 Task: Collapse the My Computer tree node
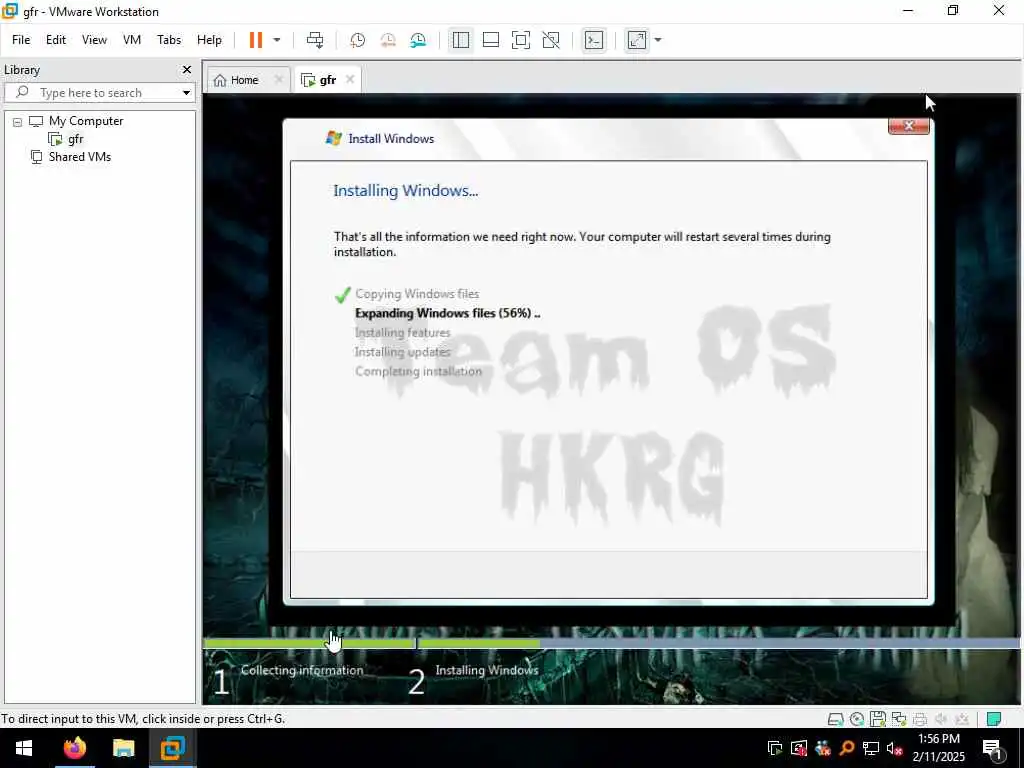pos(18,121)
